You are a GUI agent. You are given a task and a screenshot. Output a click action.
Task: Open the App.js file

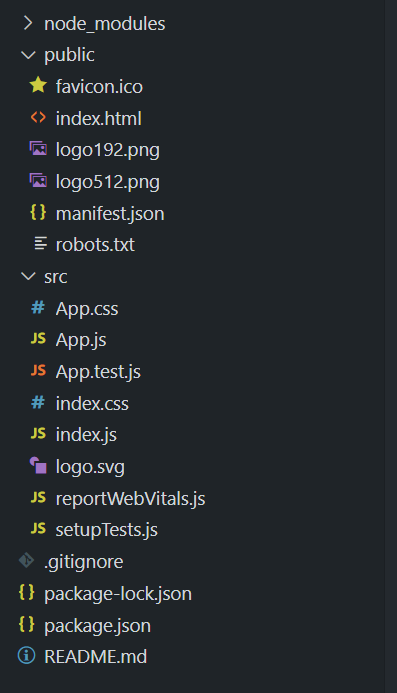click(81, 341)
